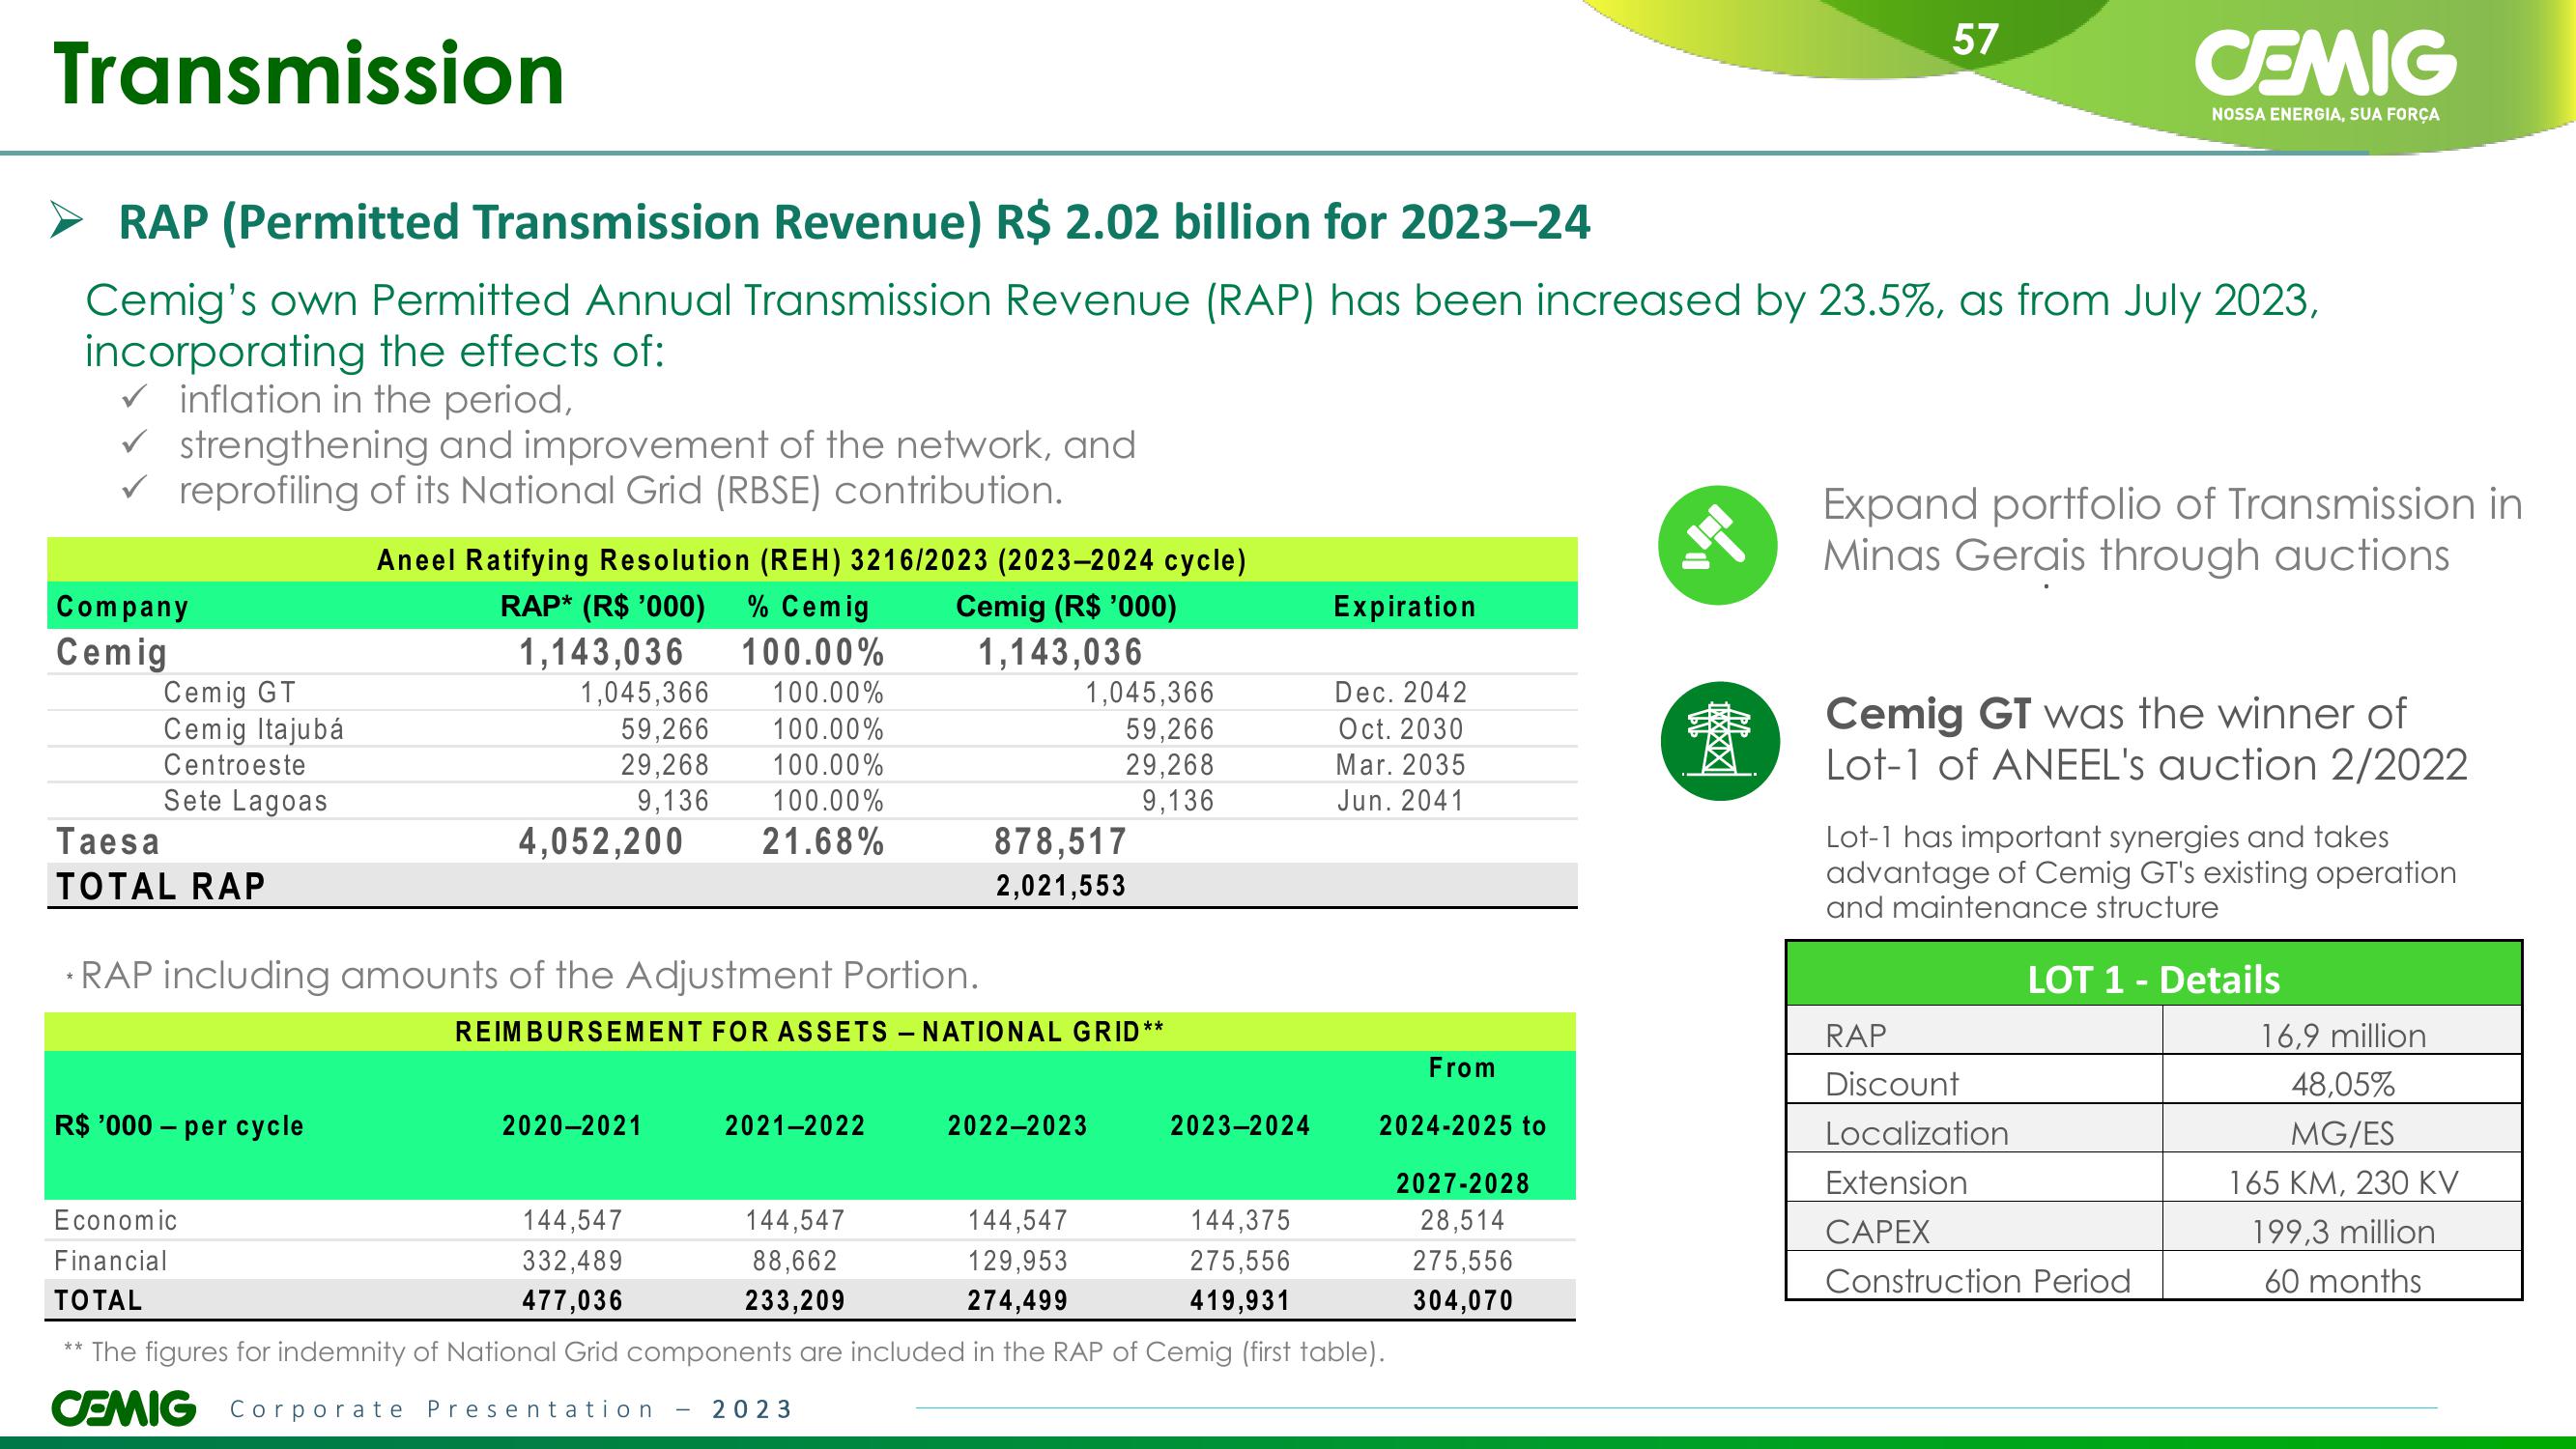Click the CAPEX value '199,3 million'
2576x1449 pixels.
coord(2343,1231)
